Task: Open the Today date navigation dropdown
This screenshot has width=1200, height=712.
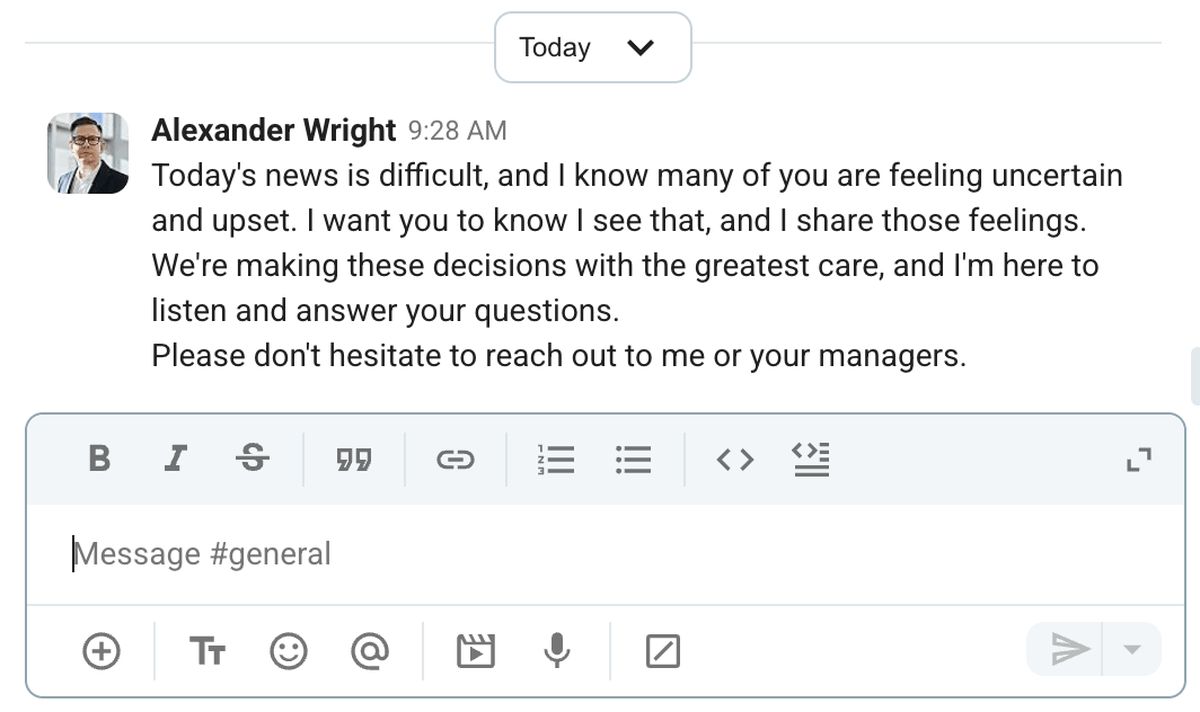Action: 592,46
